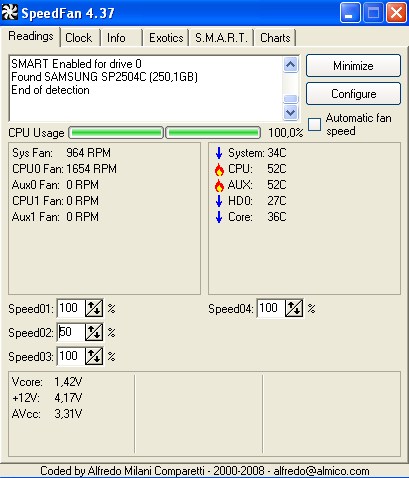Click the Speed03 up/down spinner arrows
Image resolution: width=409 pixels, height=478 pixels.
point(94,356)
